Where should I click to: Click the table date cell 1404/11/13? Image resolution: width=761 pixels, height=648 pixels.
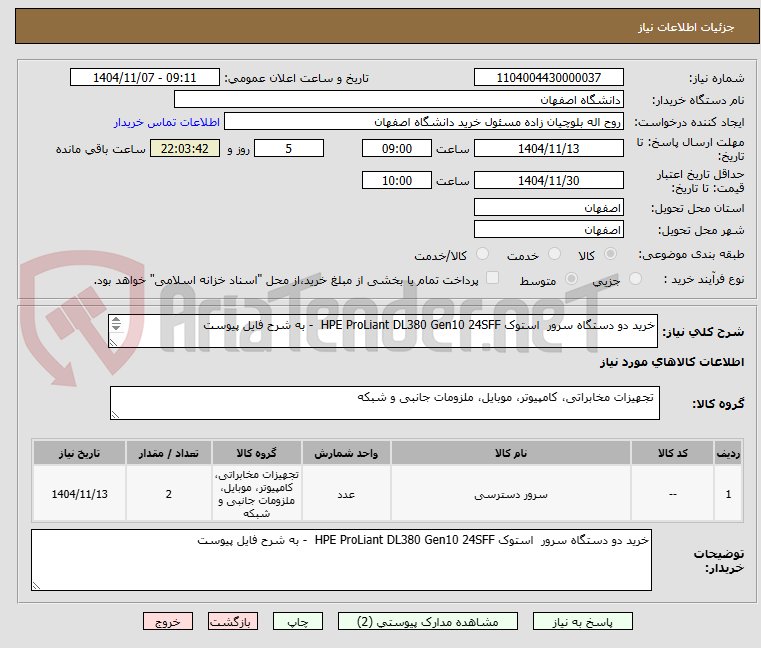pyautogui.click(x=80, y=494)
